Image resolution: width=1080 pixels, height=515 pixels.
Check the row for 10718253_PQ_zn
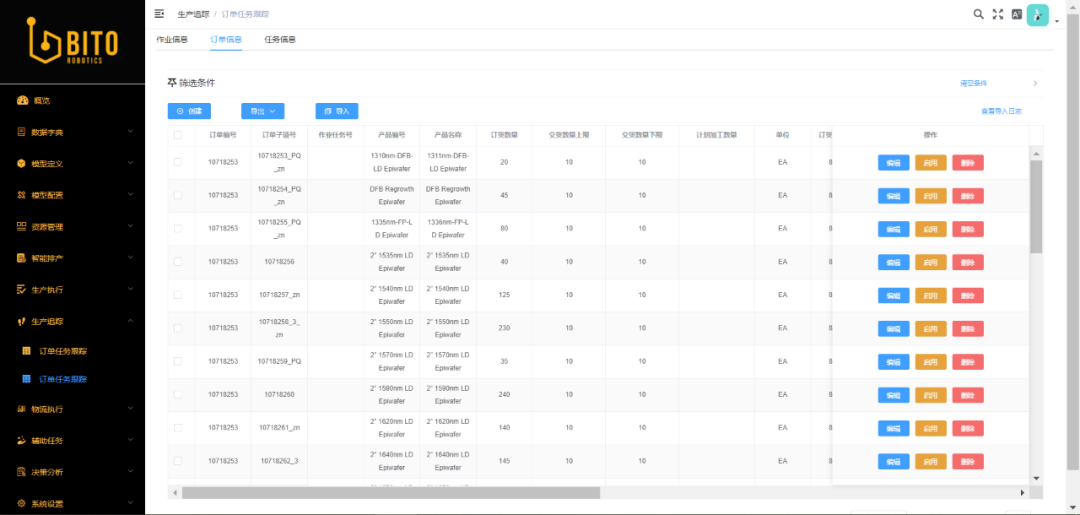pos(178,162)
